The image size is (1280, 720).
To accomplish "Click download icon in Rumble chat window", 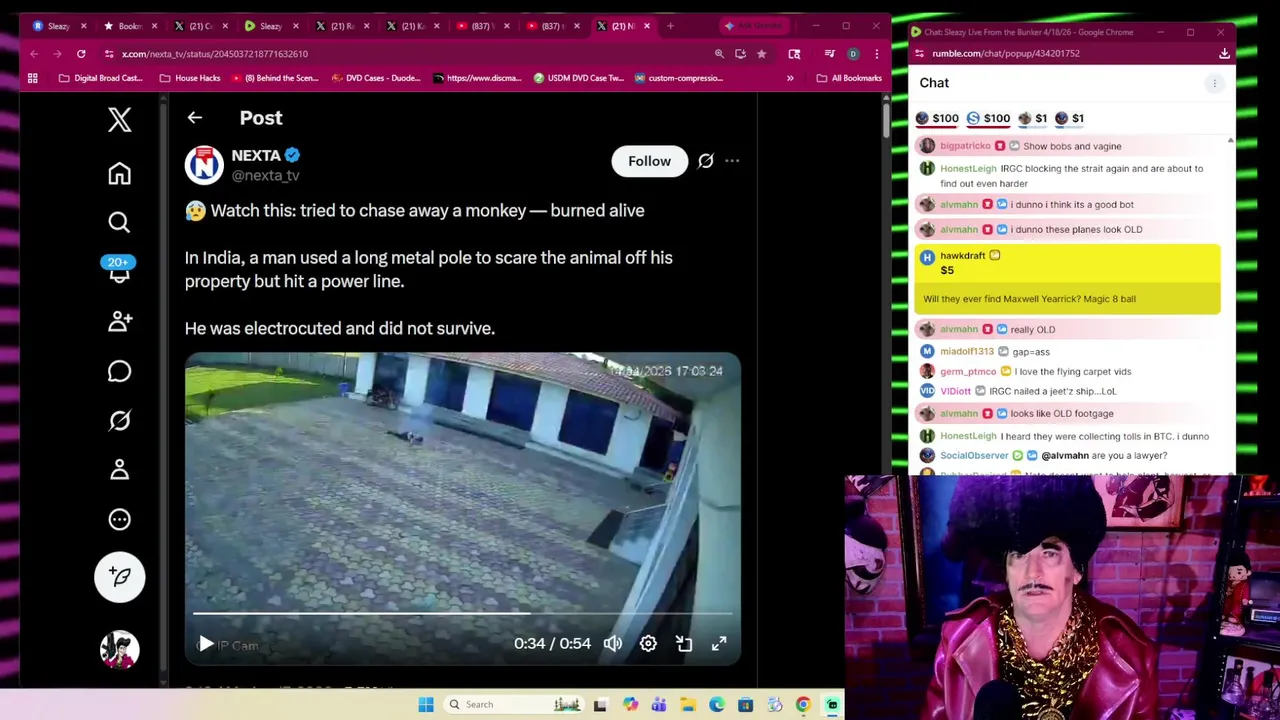I will coord(1224,54).
